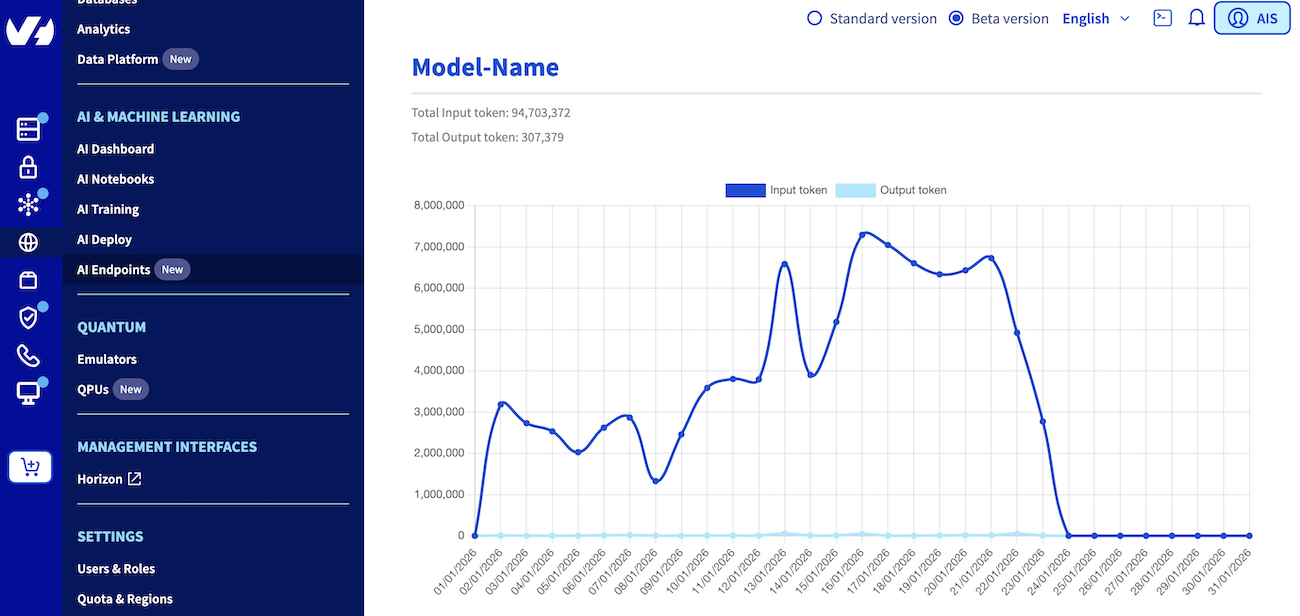
Task: Select the Beta version radio button
Action: tap(955, 18)
